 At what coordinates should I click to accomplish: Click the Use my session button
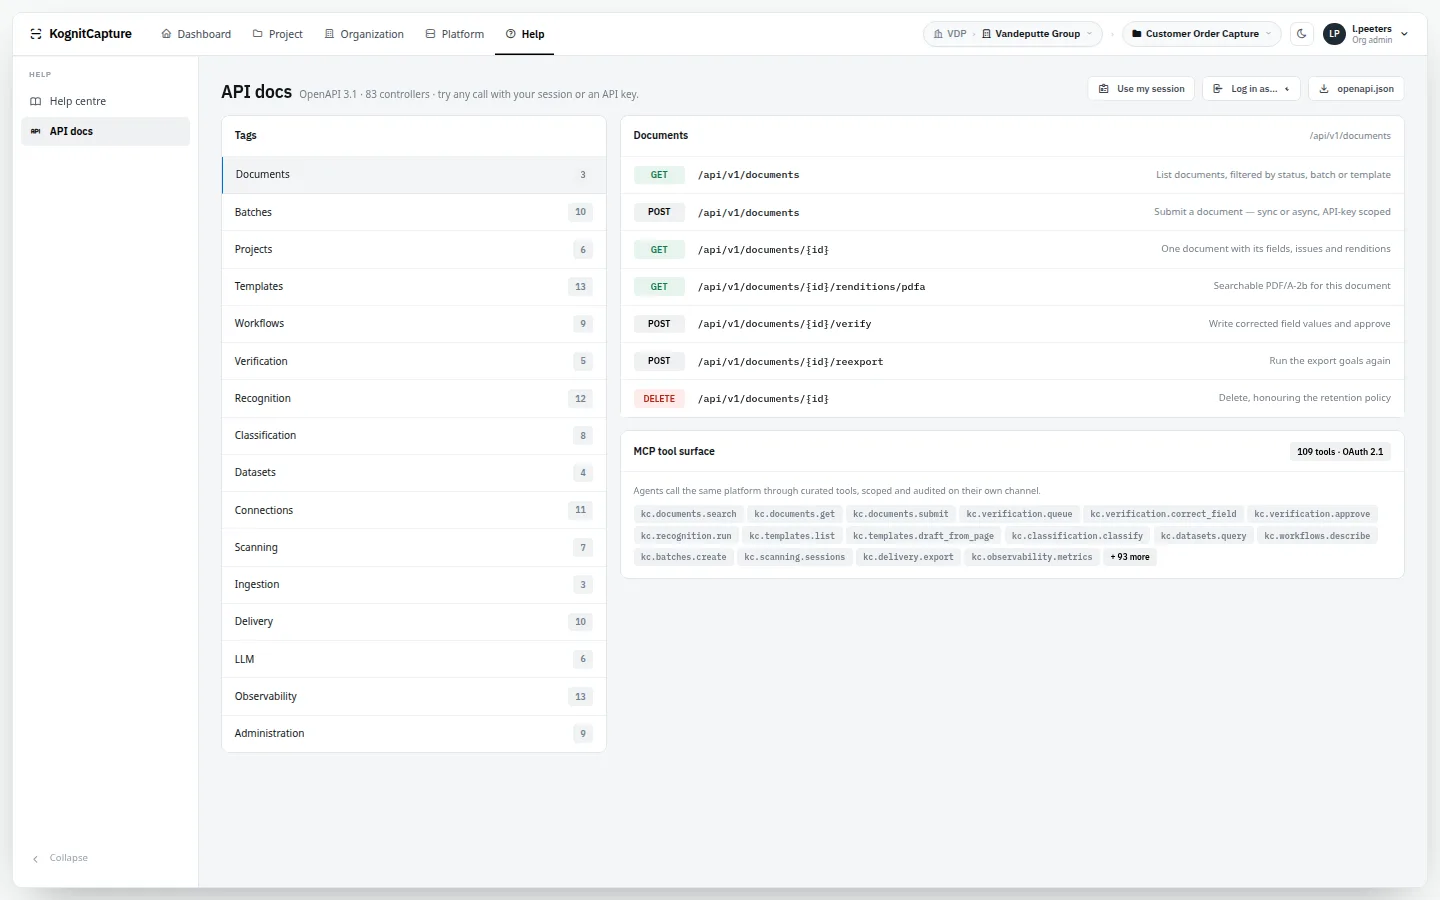tap(1141, 89)
